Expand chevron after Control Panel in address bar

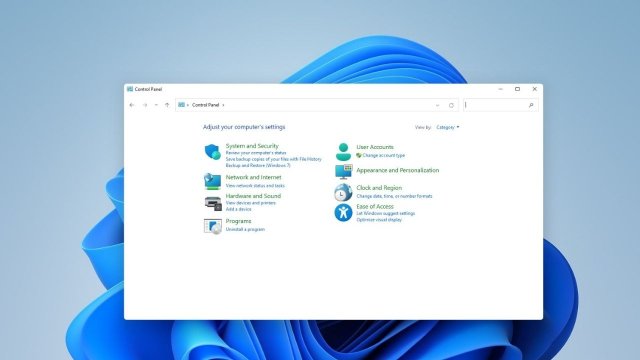(223, 105)
